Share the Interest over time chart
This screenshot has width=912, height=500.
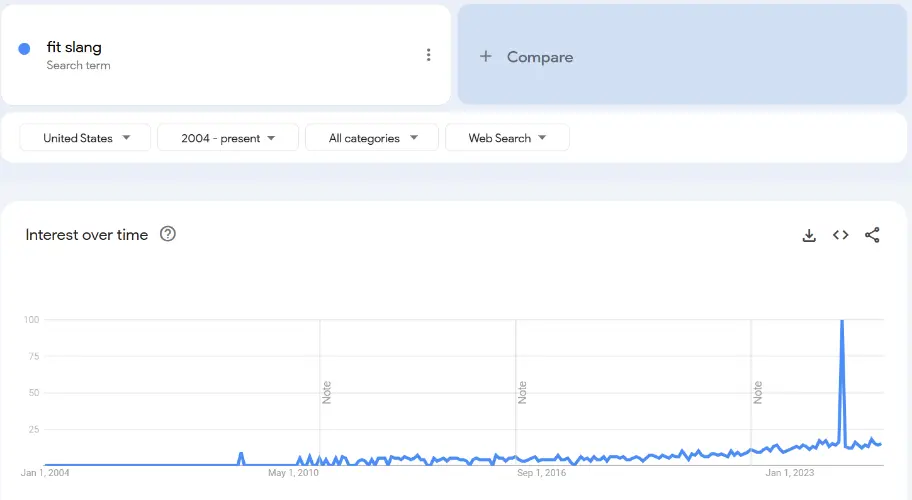tap(872, 235)
